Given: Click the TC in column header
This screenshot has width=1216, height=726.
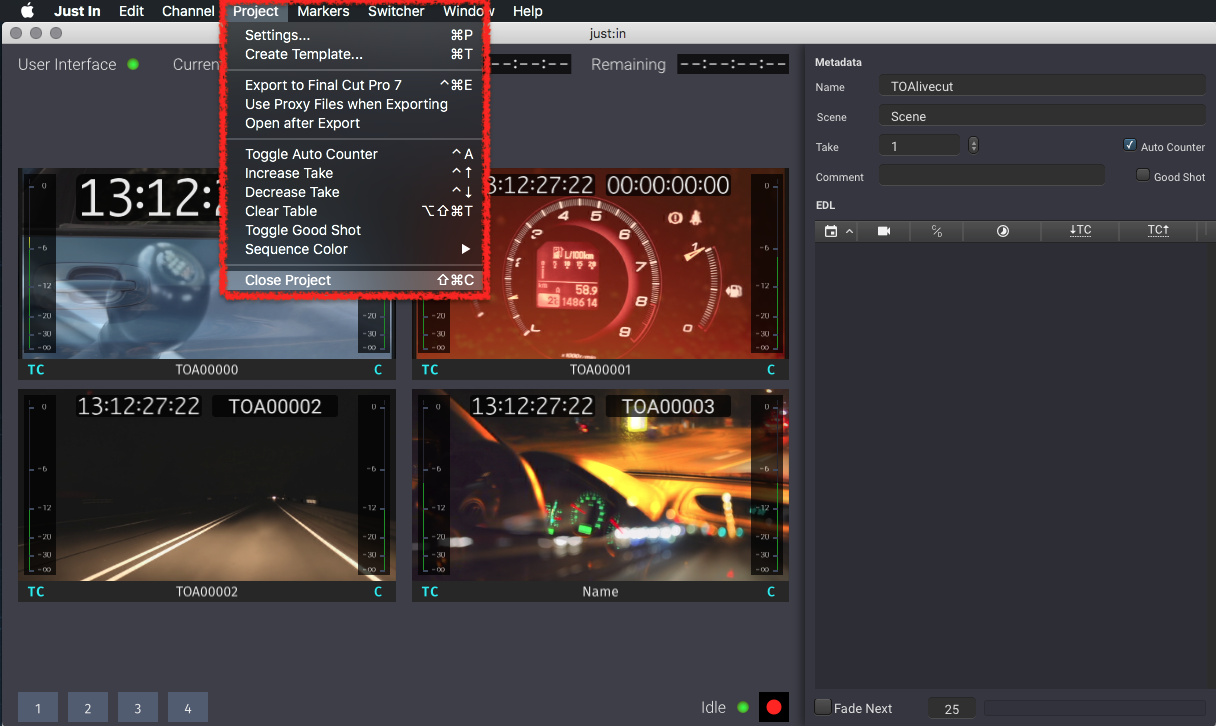Looking at the screenshot, I should point(1080,231).
